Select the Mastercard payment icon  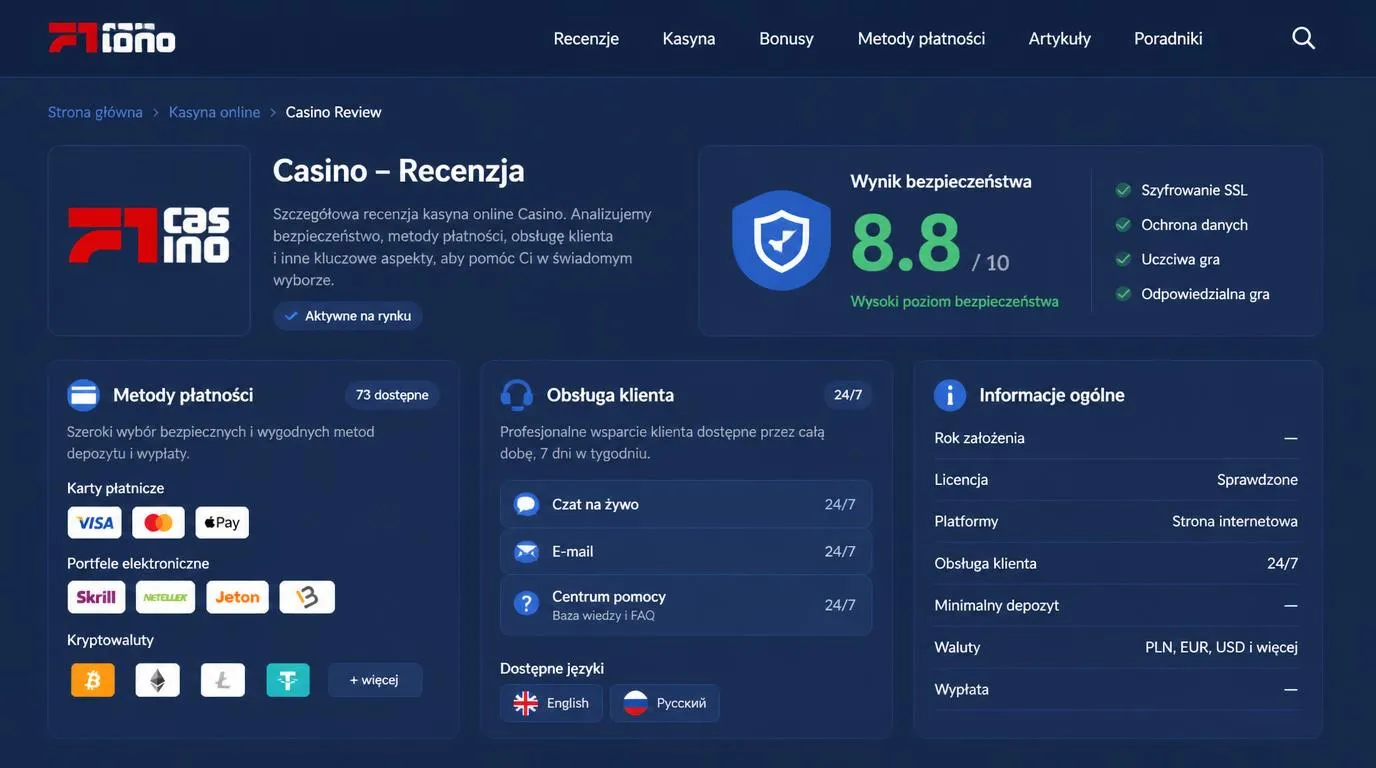tap(158, 523)
